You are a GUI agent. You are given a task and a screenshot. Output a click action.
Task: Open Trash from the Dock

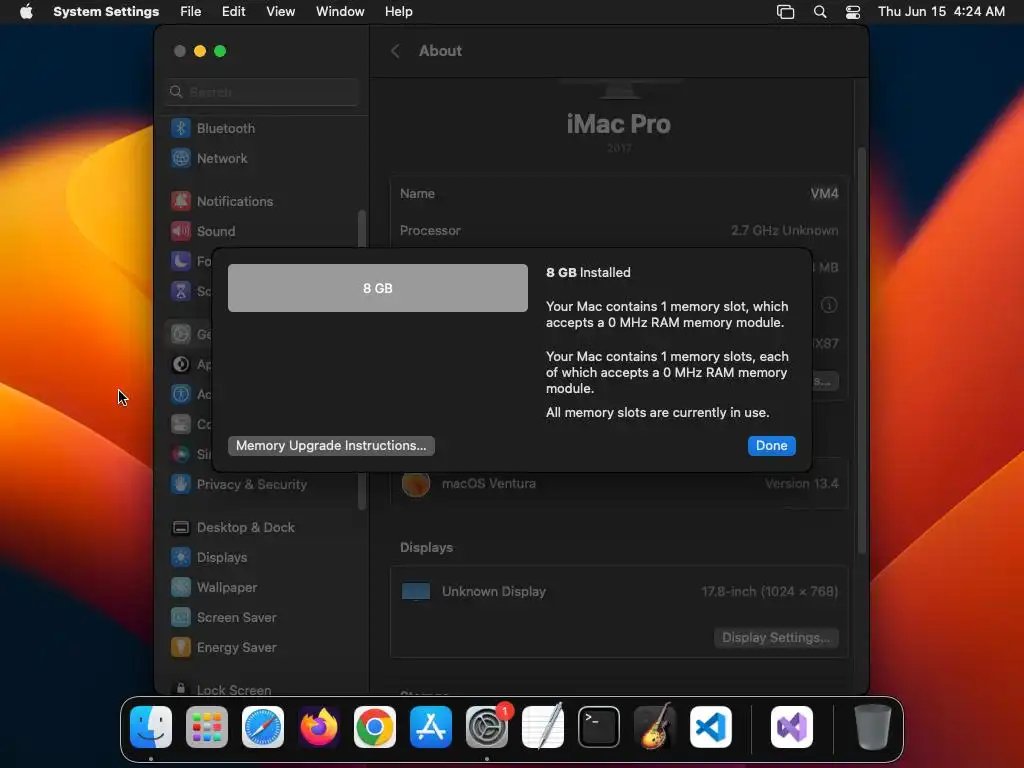point(872,727)
